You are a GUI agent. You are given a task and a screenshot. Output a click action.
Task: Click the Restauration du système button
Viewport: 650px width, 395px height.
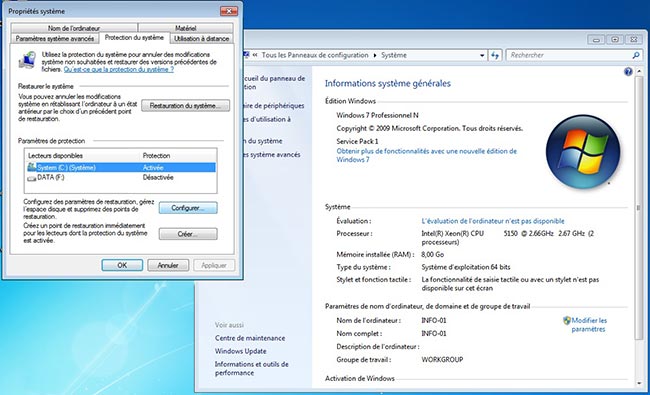[x=185, y=106]
